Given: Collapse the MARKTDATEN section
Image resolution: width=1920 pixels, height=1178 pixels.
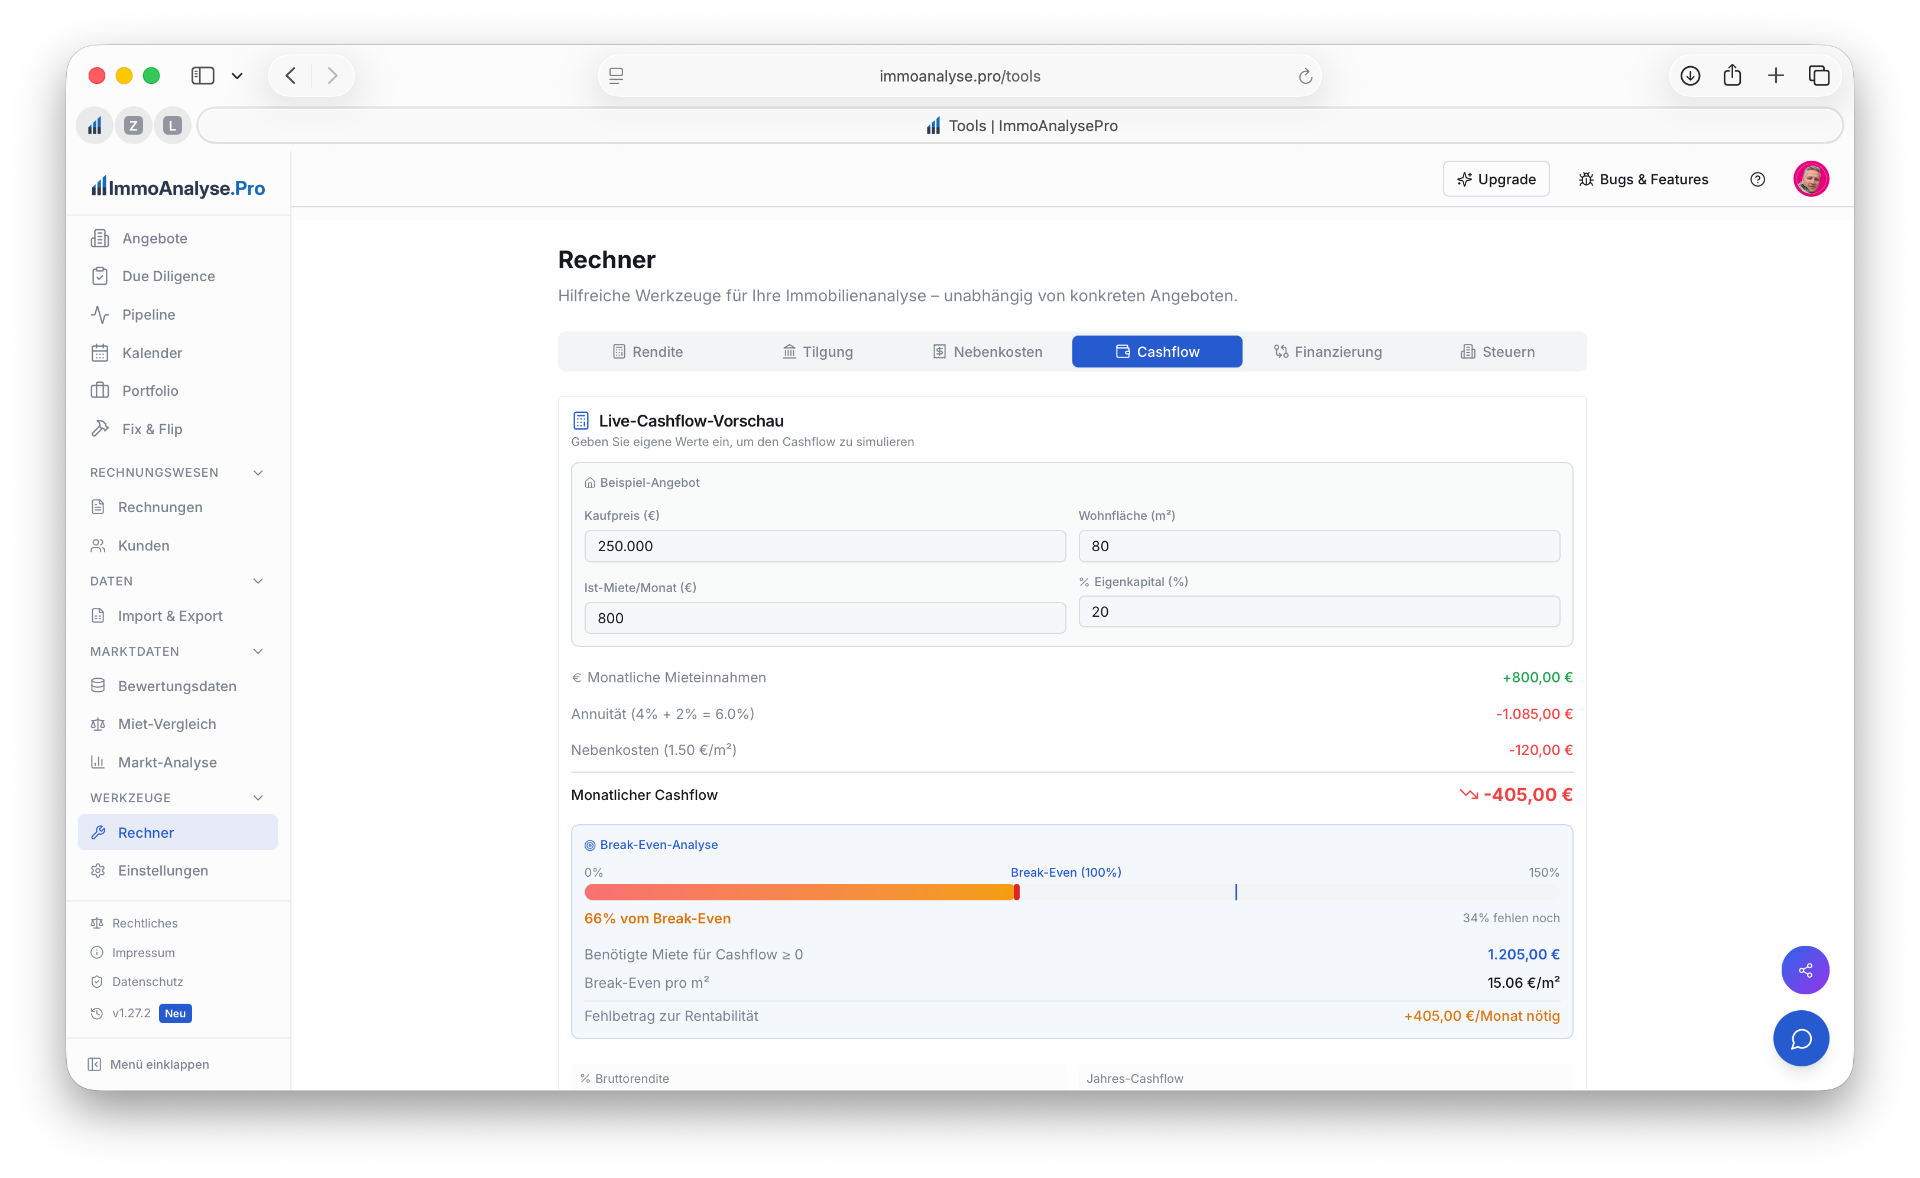Looking at the screenshot, I should tap(258, 652).
